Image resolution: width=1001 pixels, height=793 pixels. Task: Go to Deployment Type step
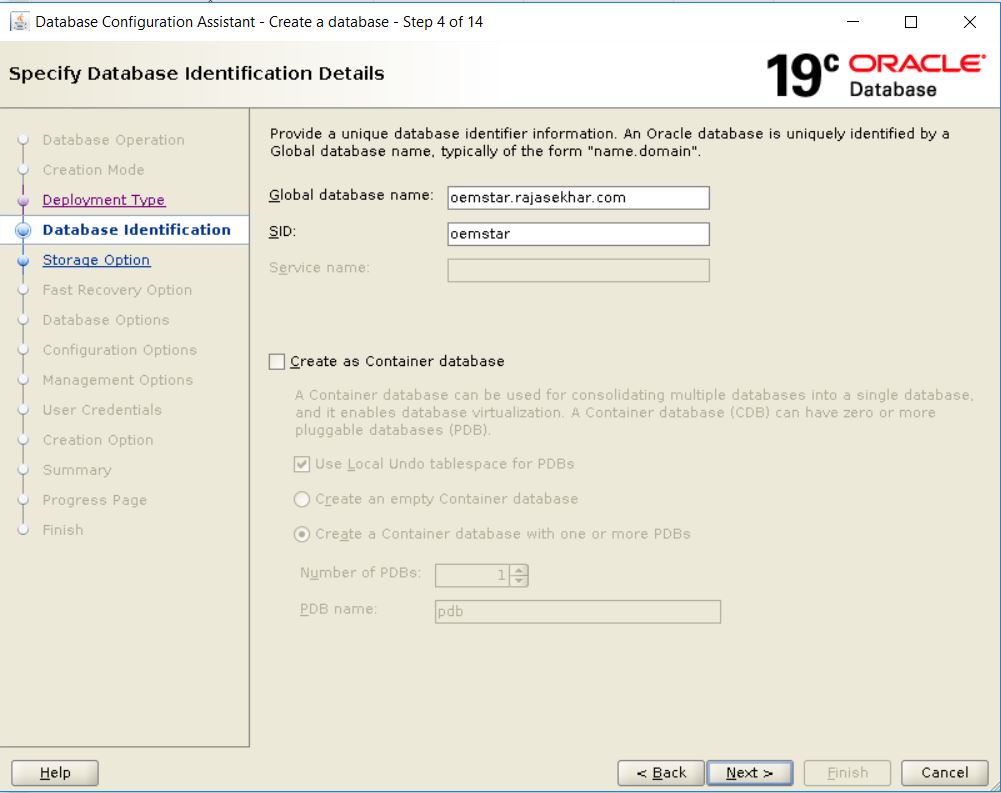[103, 200]
